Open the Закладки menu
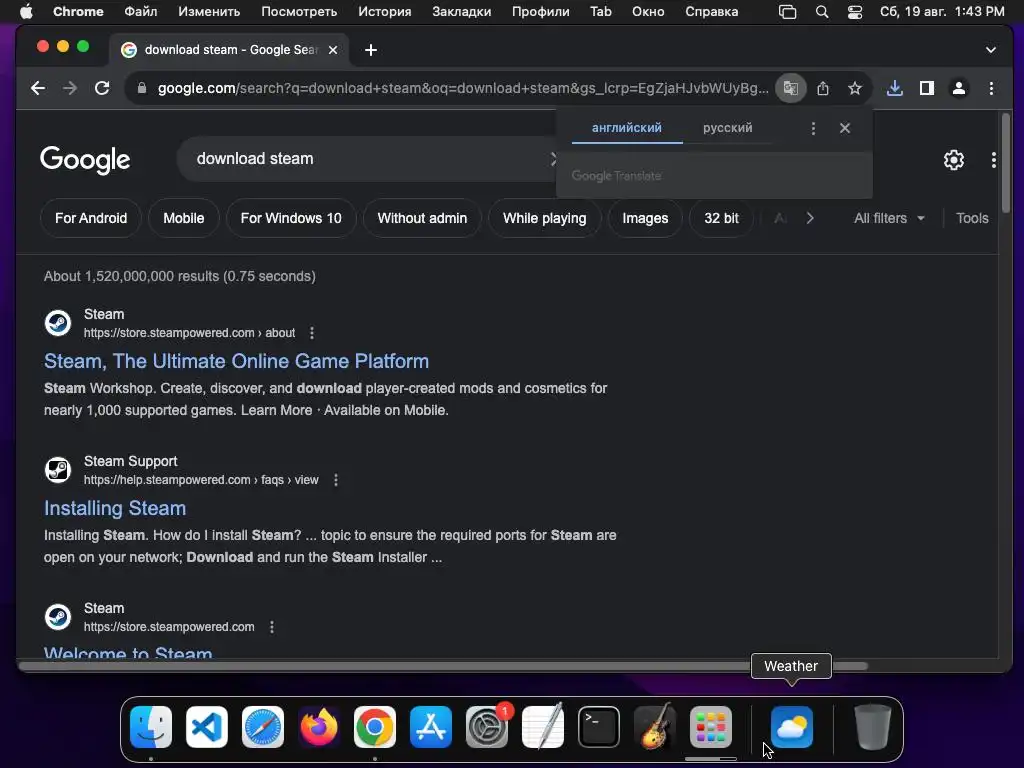 pos(462,12)
